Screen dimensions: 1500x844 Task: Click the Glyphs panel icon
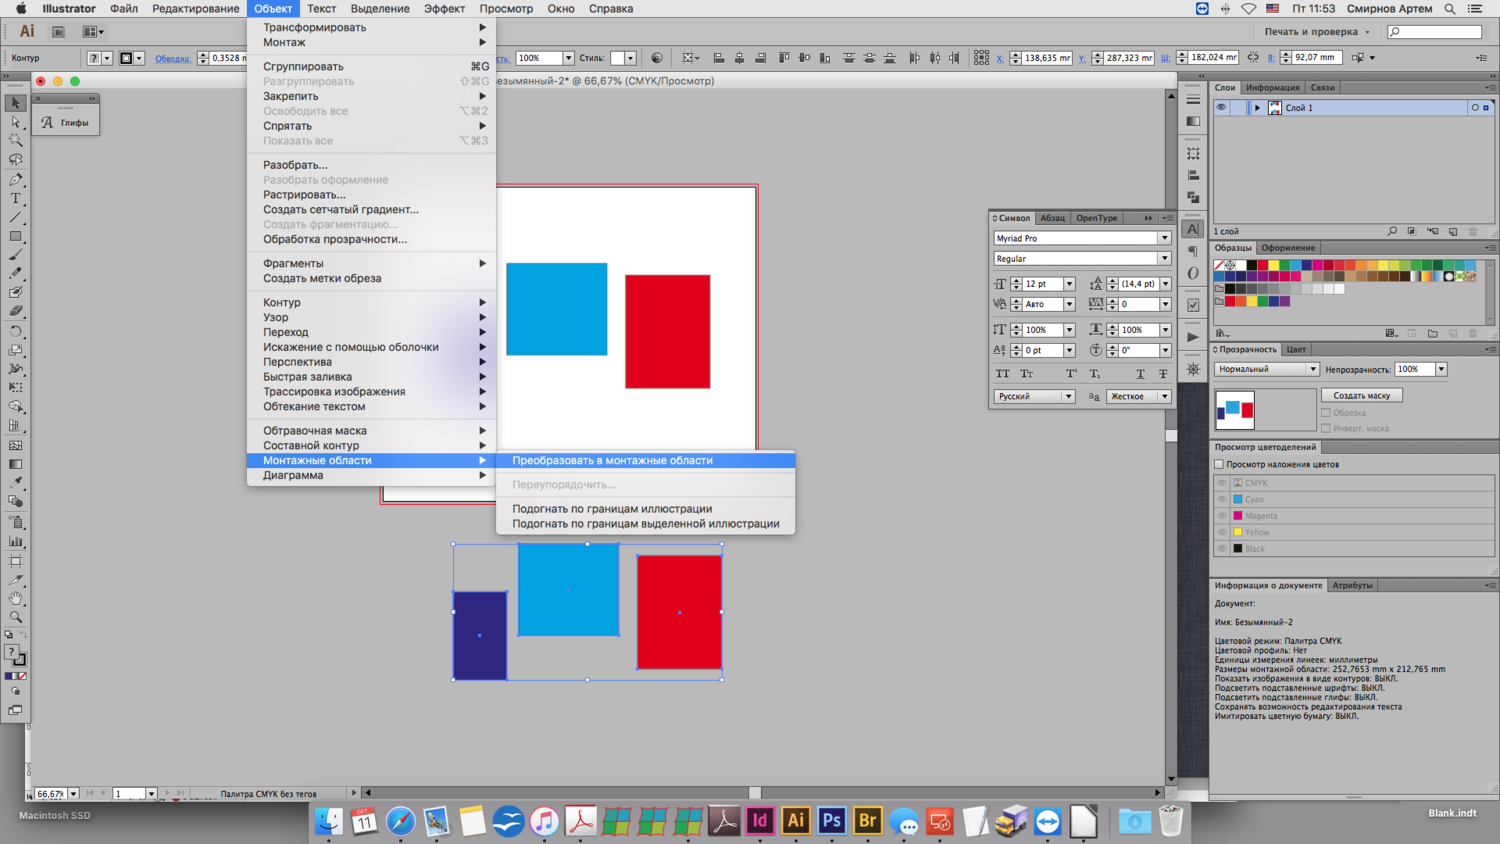click(x=47, y=123)
